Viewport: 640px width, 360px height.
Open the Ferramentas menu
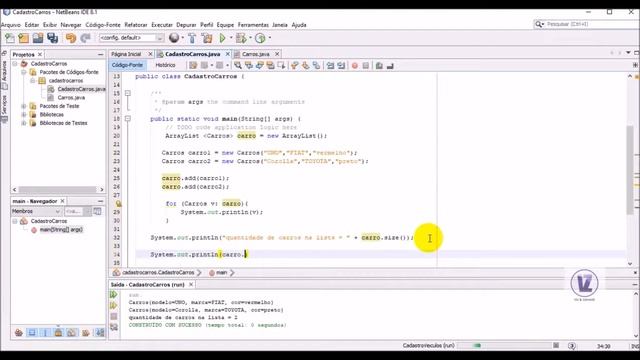pyautogui.click(x=253, y=25)
